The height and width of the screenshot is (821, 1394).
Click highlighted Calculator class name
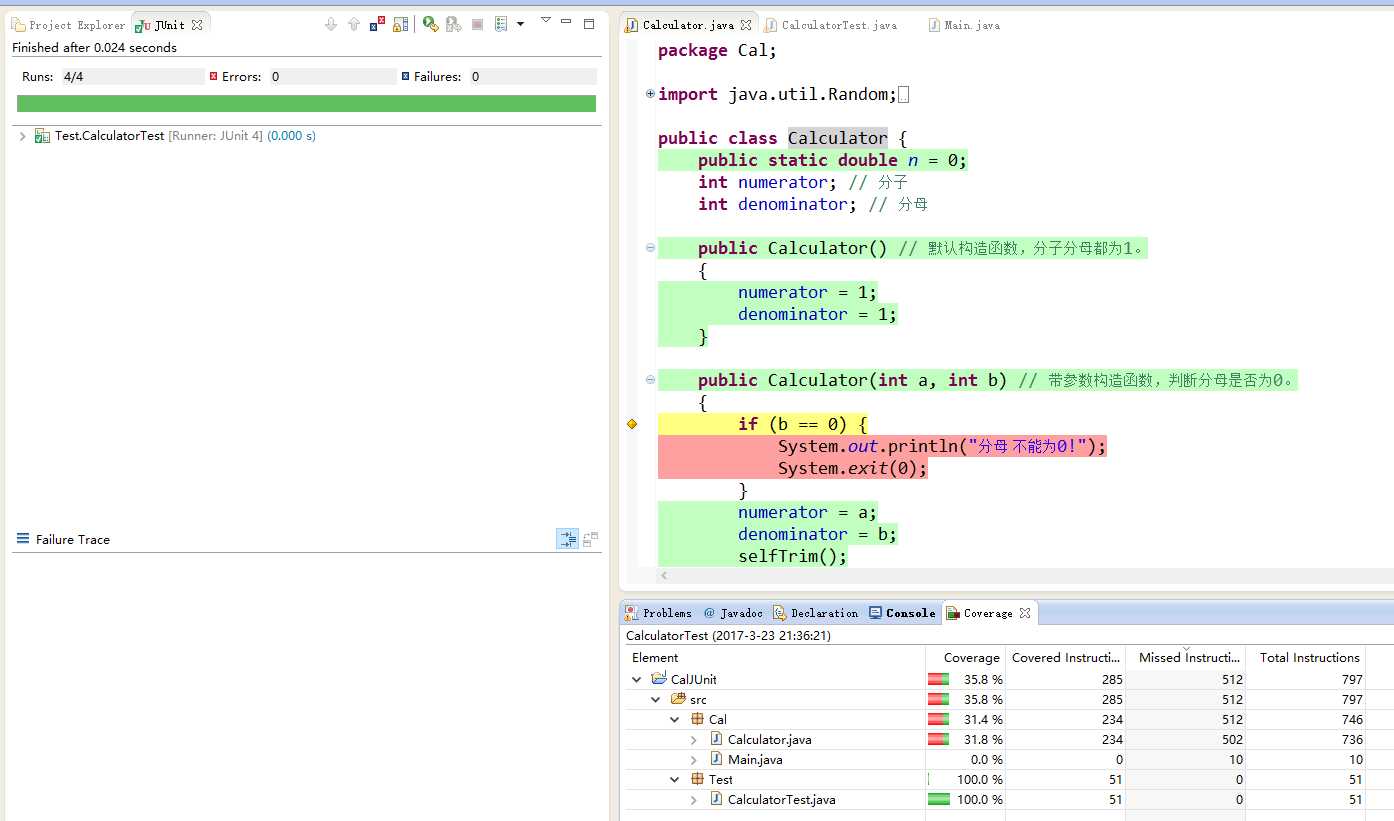[837, 138]
